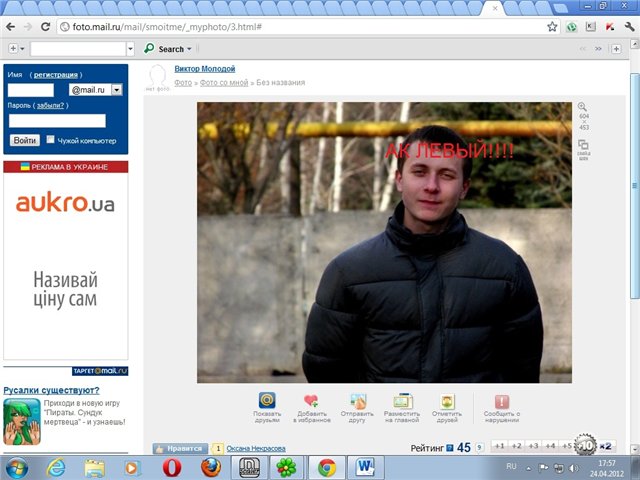Click the aukro.ua advertisement banner
The height and width of the screenshot is (480, 640).
pos(65,266)
